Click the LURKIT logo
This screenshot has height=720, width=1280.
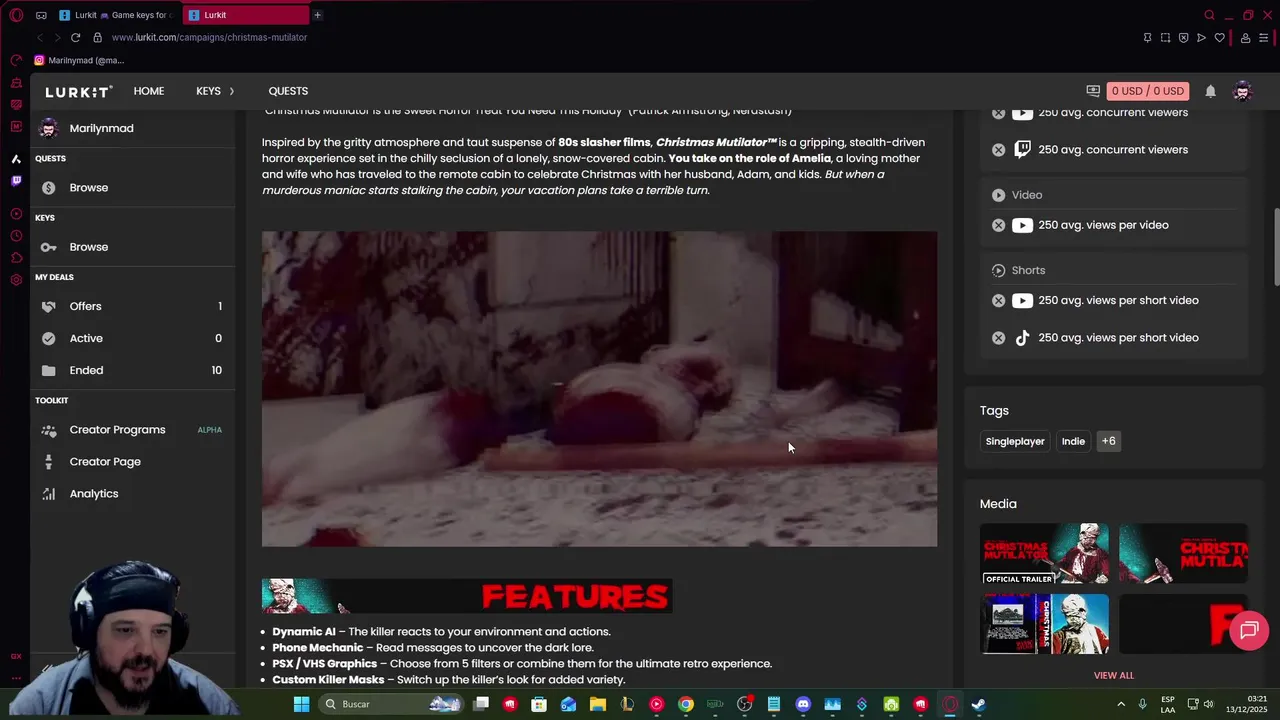[78, 91]
